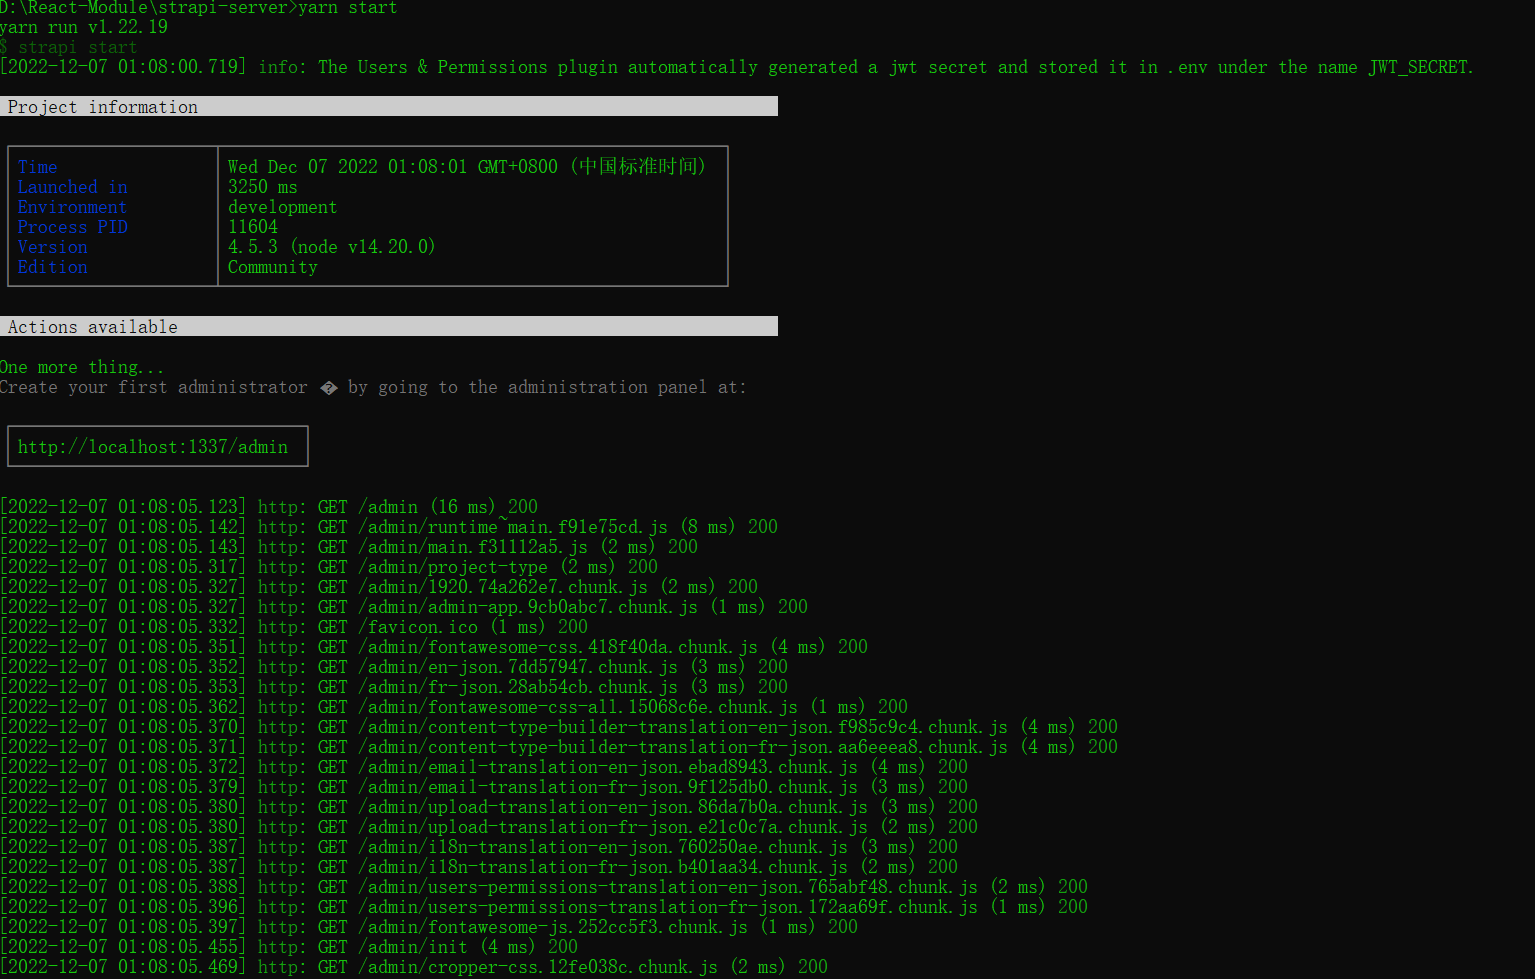The height and width of the screenshot is (979, 1535).
Task: Click the 'Create your first administrator' line
Action: 373,387
